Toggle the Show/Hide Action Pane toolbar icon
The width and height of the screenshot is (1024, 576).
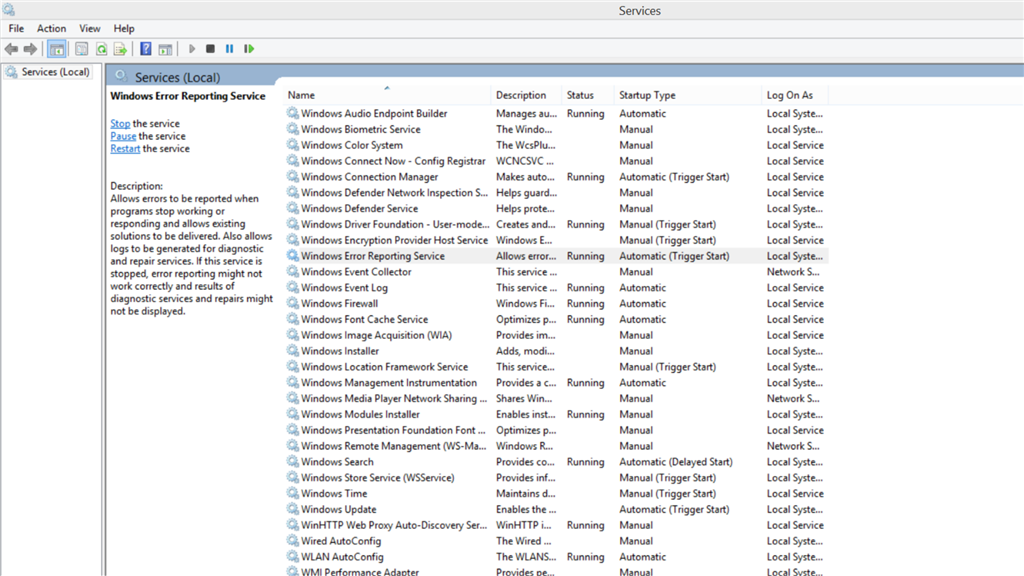165,49
